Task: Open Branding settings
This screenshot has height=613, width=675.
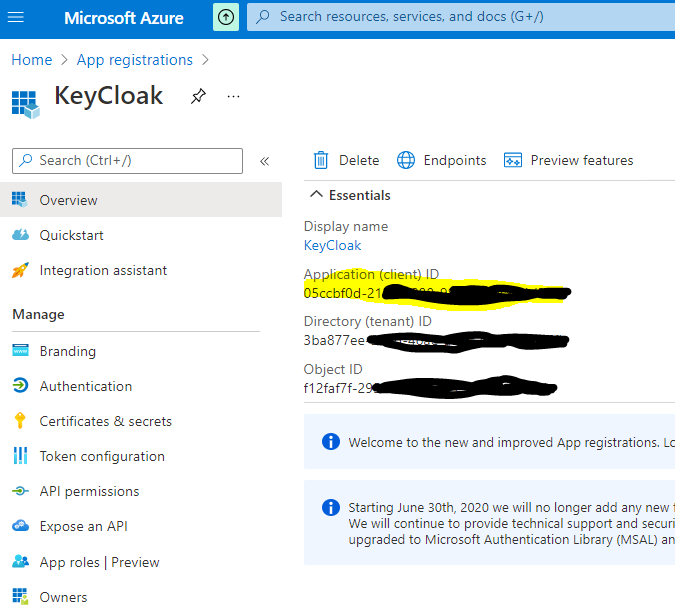Action: [68, 351]
